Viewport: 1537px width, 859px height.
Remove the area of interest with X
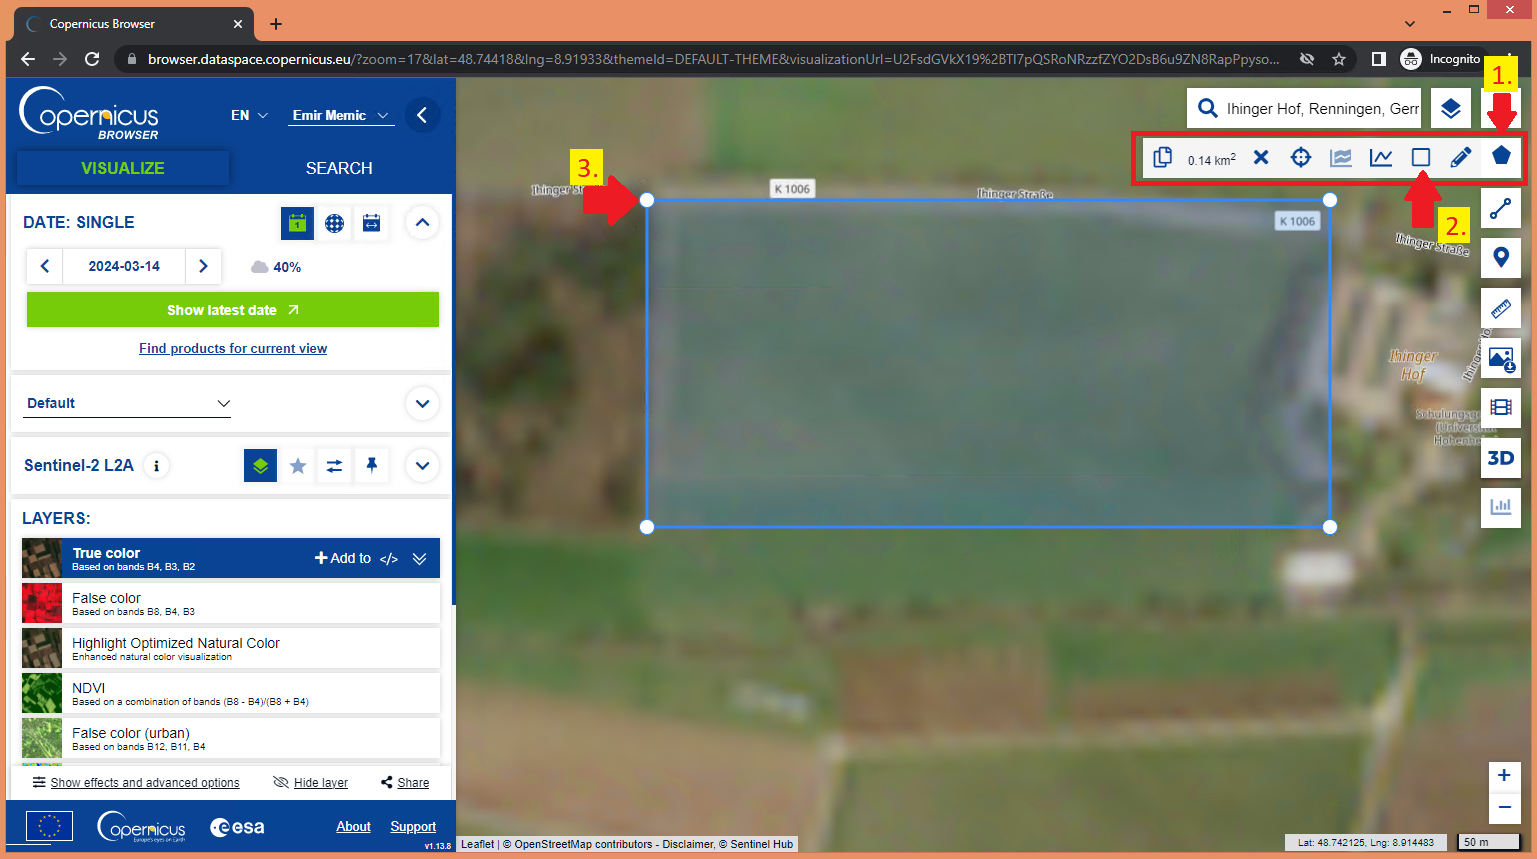[x=1261, y=157]
